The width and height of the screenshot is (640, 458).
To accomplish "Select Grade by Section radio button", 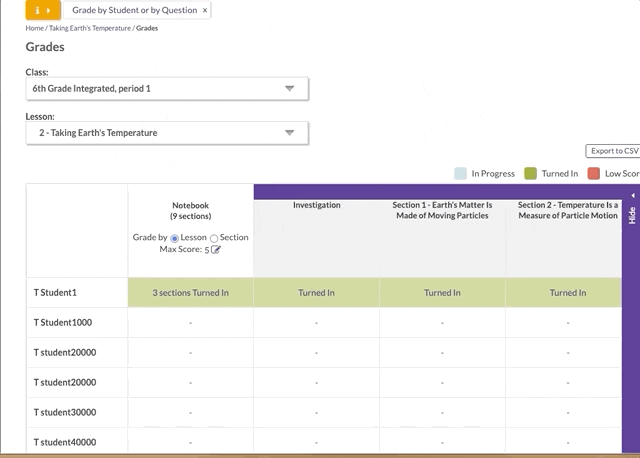I will pyautogui.click(x=214, y=238).
